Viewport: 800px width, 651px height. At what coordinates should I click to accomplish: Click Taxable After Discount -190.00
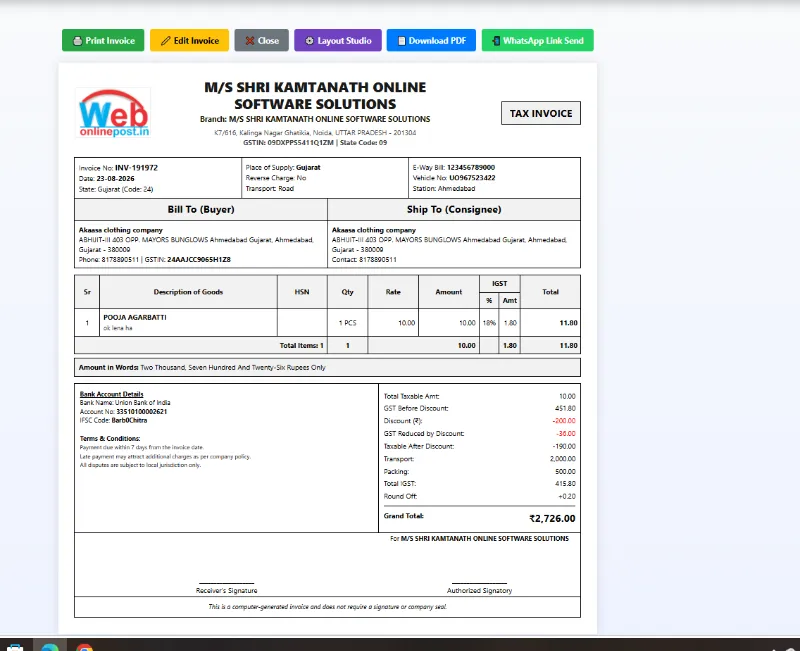(x=564, y=446)
